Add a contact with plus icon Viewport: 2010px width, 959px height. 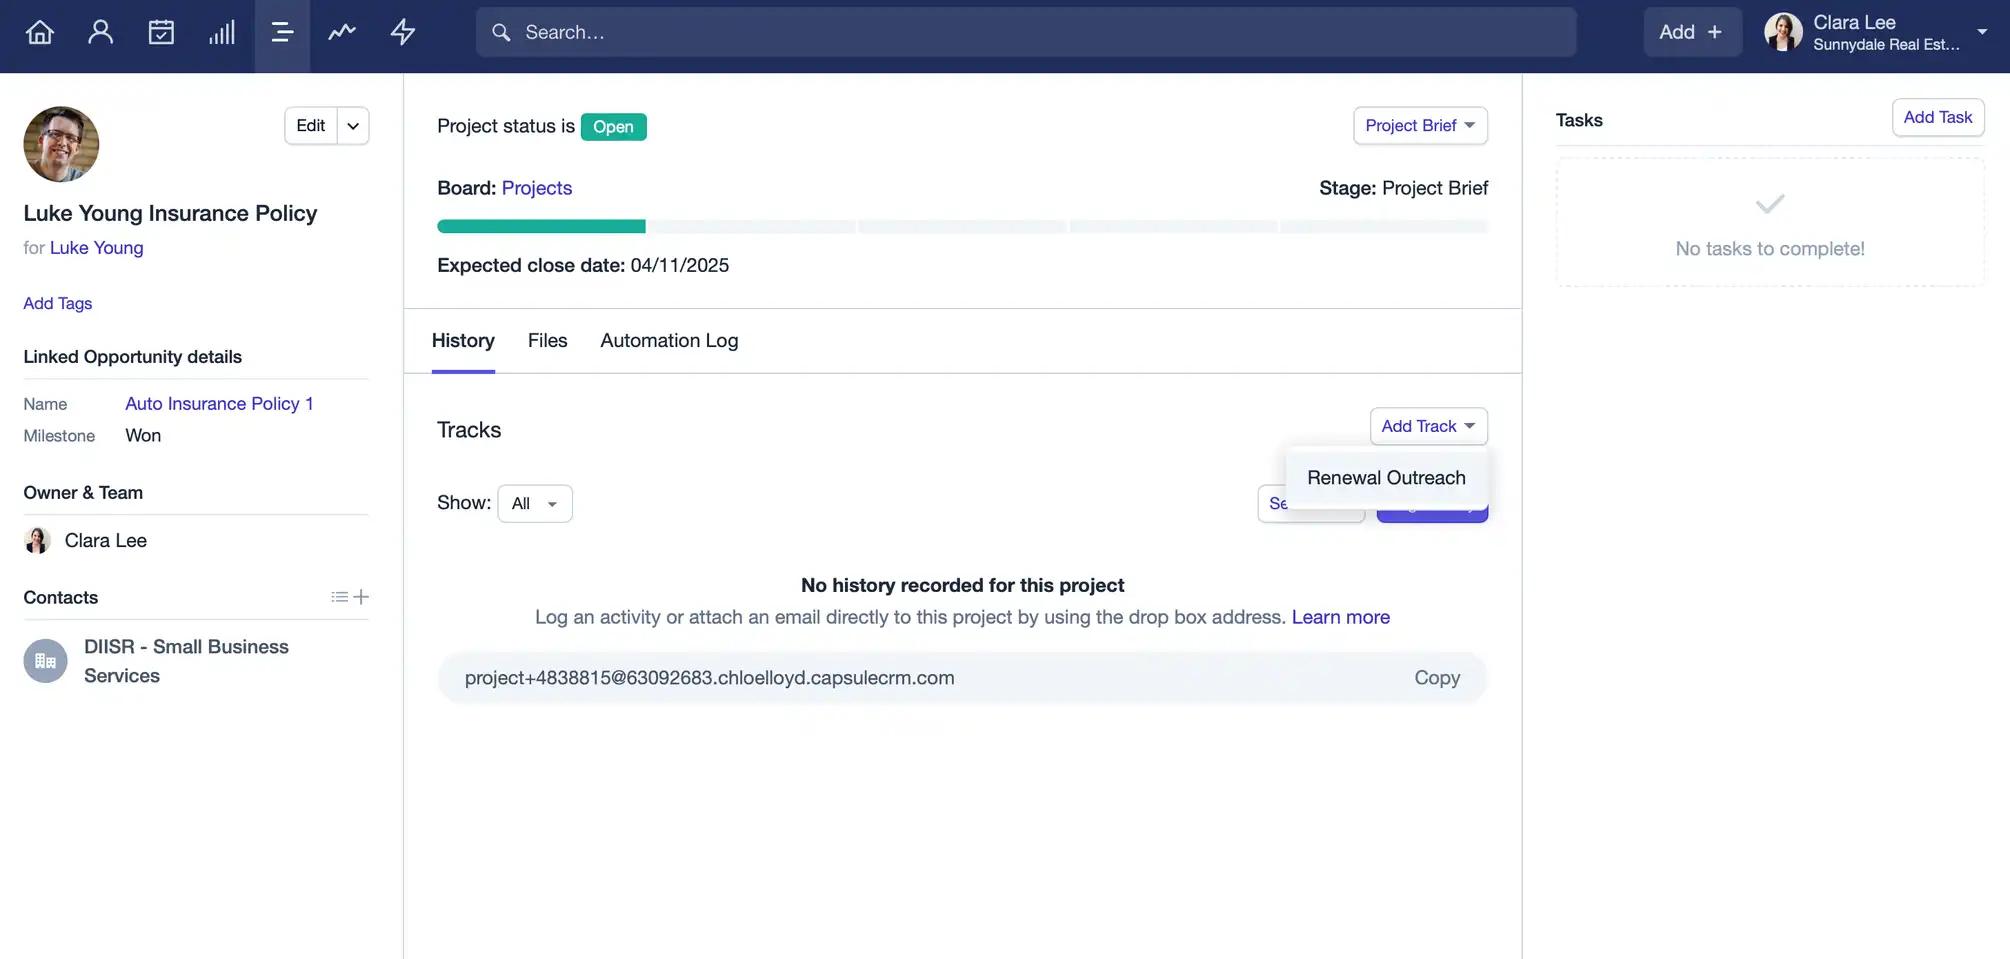(362, 597)
